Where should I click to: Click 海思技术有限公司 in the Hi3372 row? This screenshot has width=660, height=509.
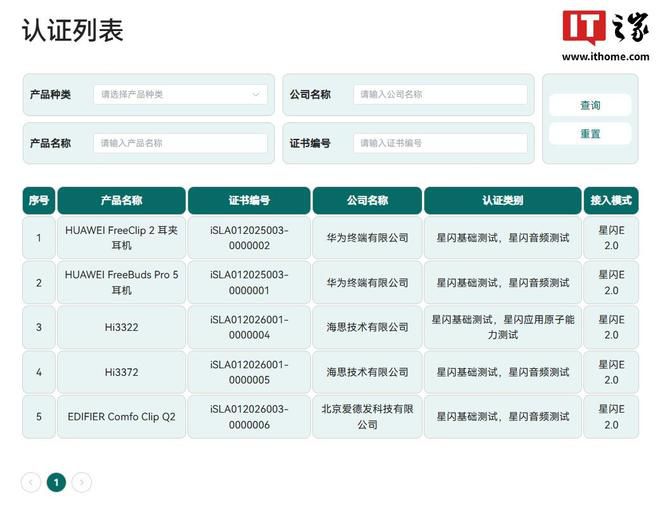[367, 372]
